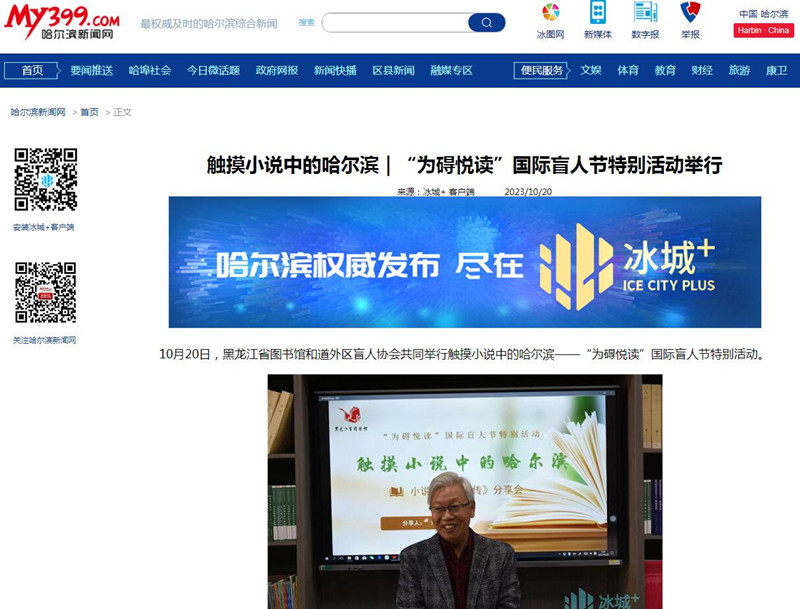Go to the 首页 nav tab
The image size is (800, 609).
(32, 70)
